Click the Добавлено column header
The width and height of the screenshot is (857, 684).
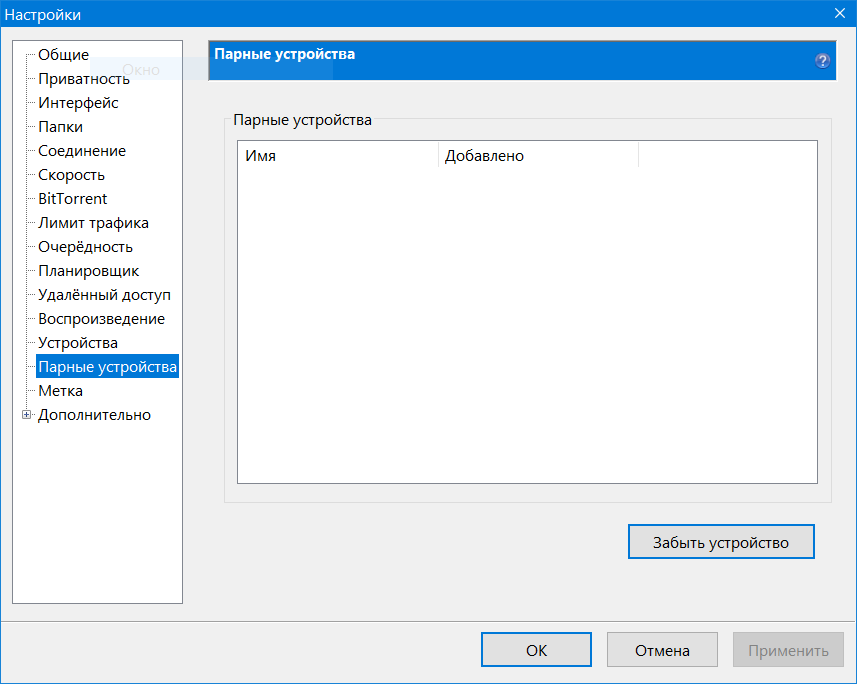[x=537, y=156]
